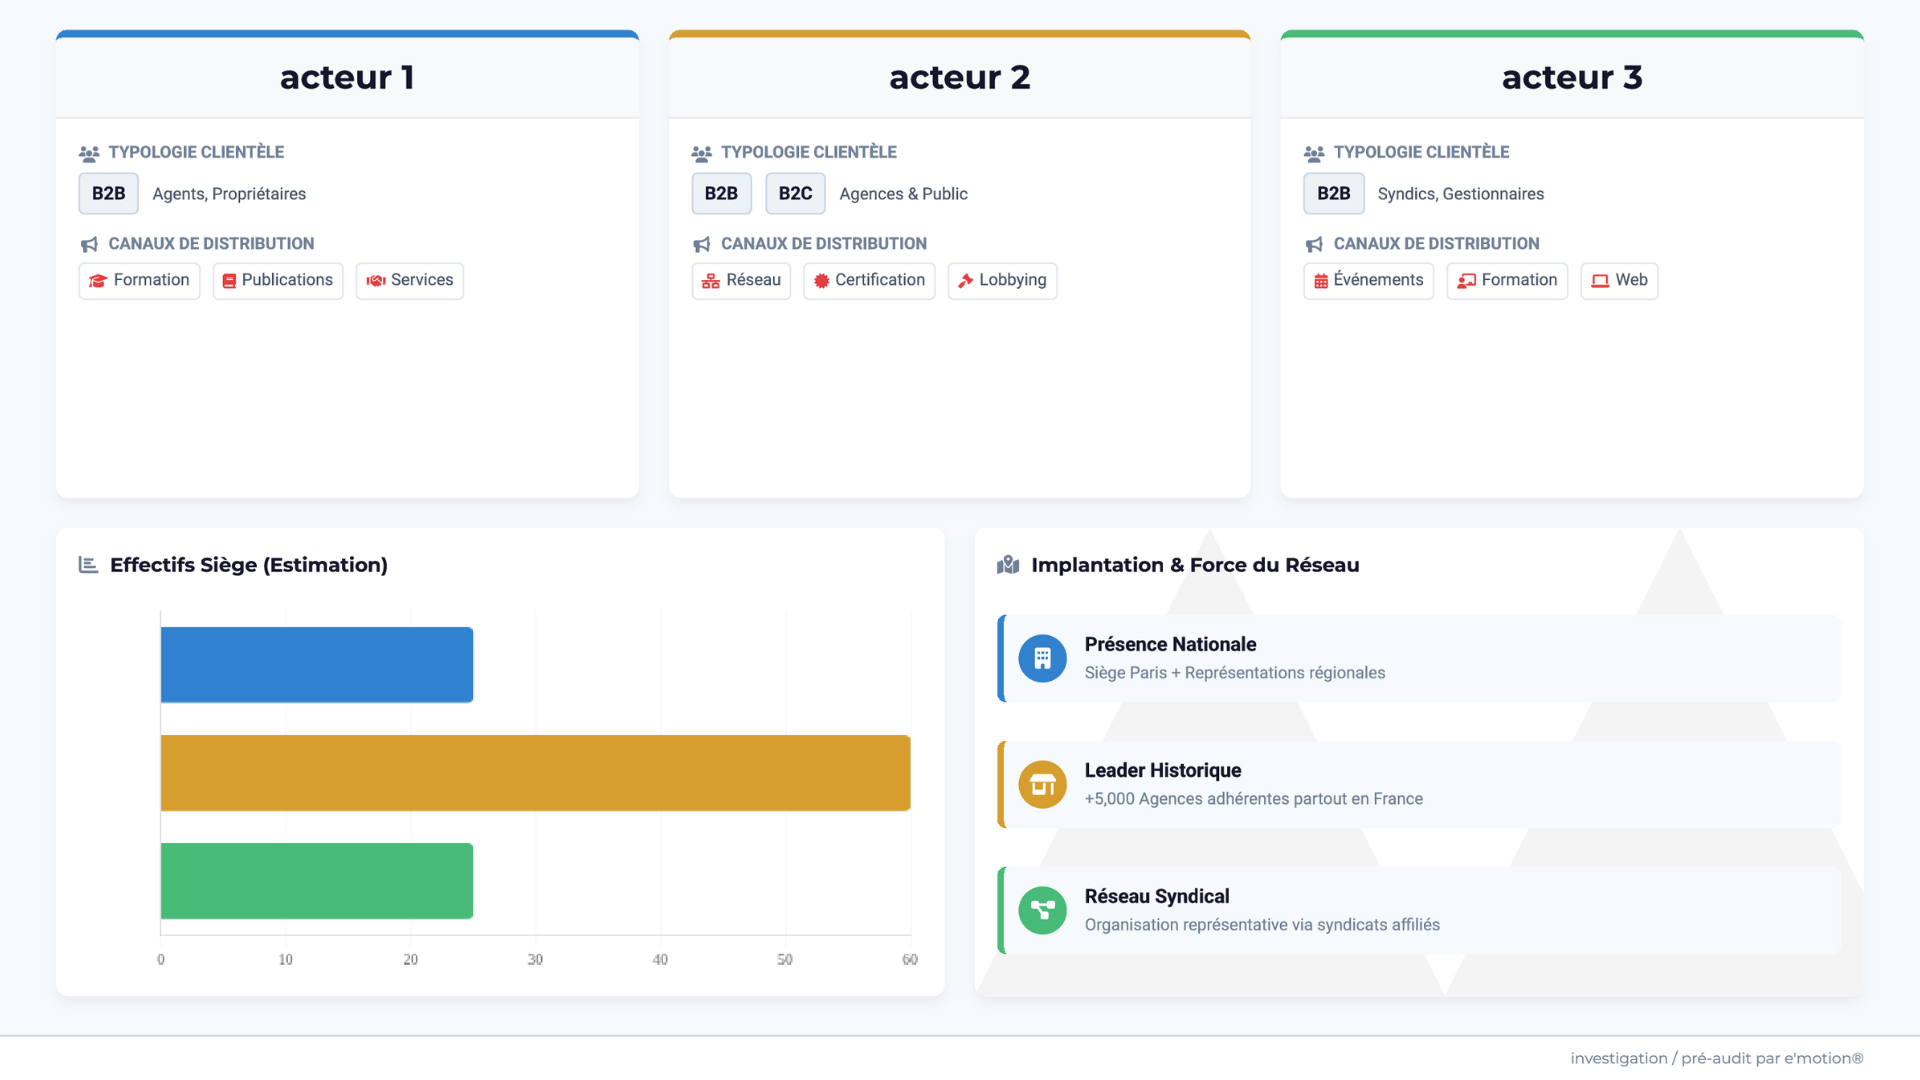
Task: Click the Services channel tag
Action: click(x=410, y=280)
